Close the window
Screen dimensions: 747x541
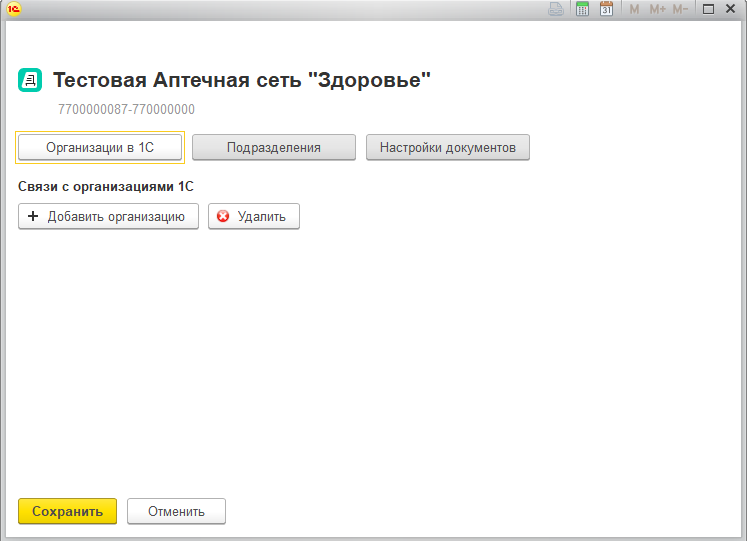pos(730,9)
